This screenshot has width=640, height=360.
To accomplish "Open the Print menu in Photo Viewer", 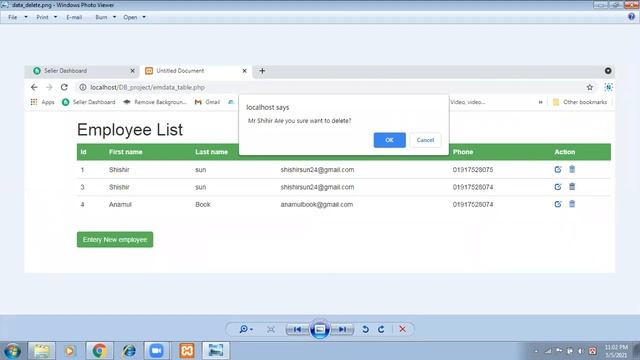I will pyautogui.click(x=47, y=17).
